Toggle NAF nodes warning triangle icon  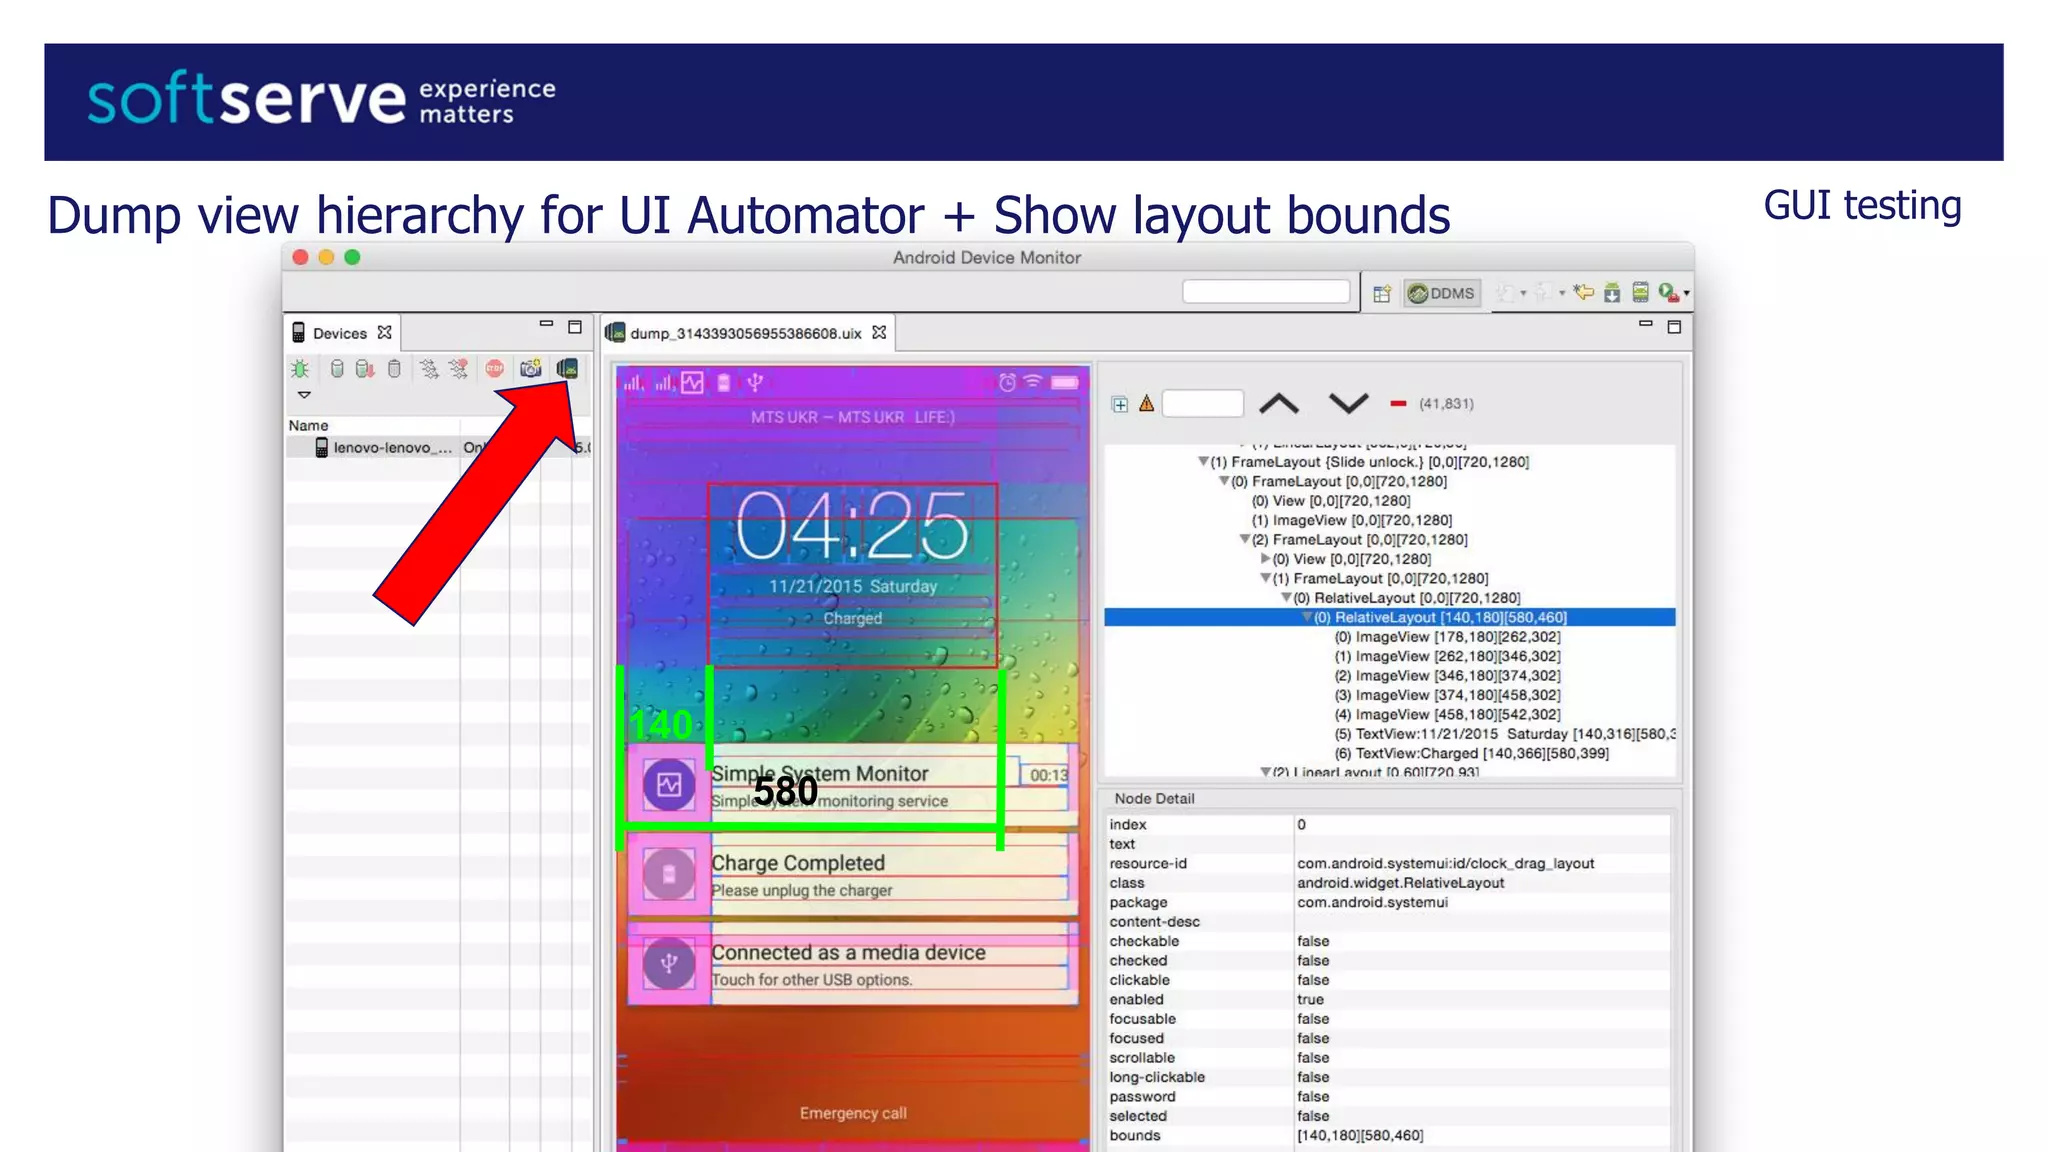1147,404
